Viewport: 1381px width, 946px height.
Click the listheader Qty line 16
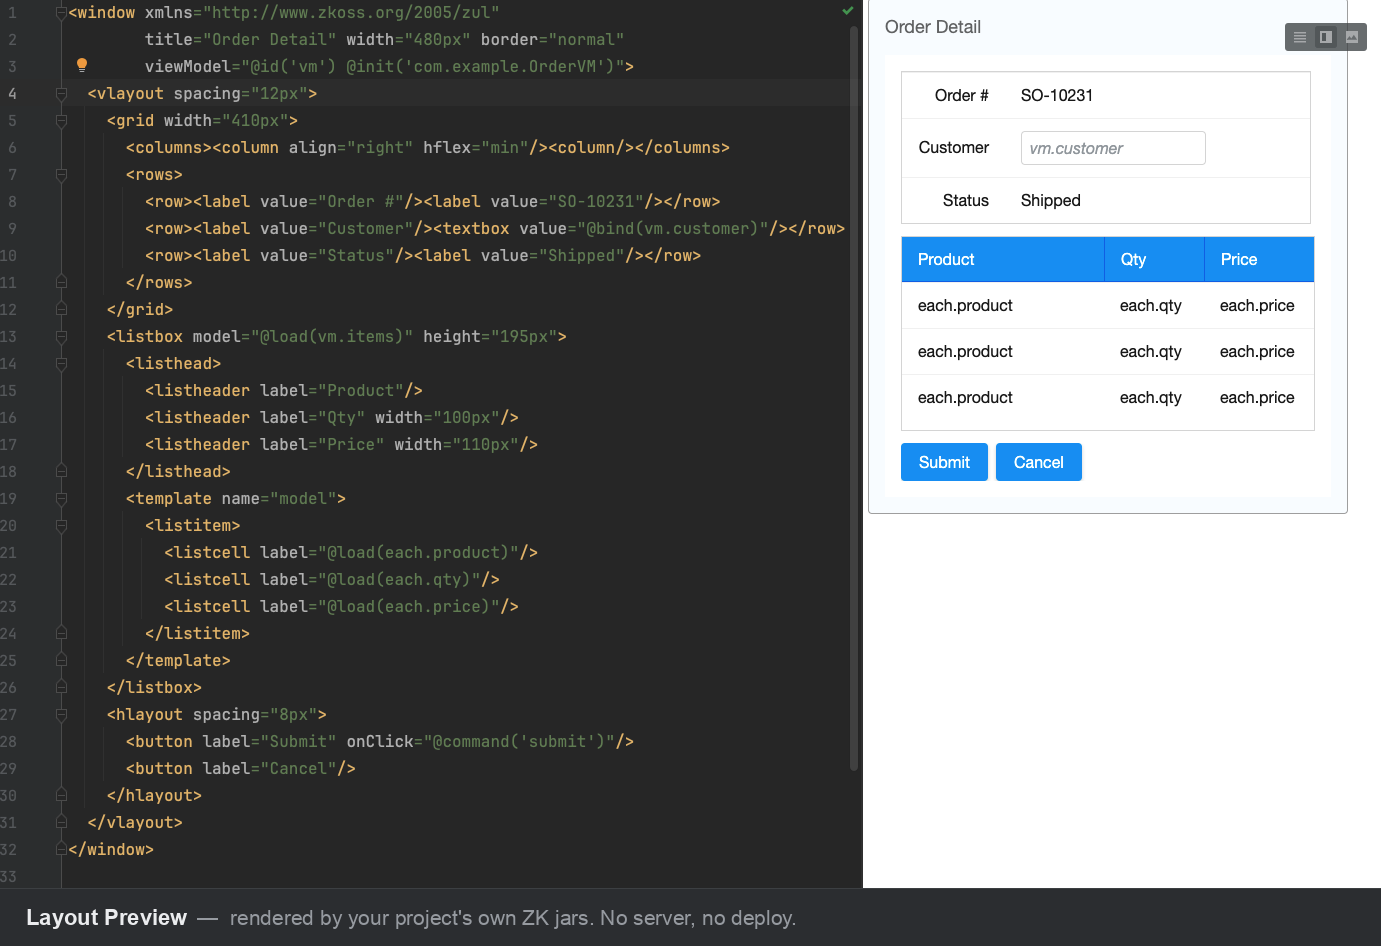coord(332,417)
